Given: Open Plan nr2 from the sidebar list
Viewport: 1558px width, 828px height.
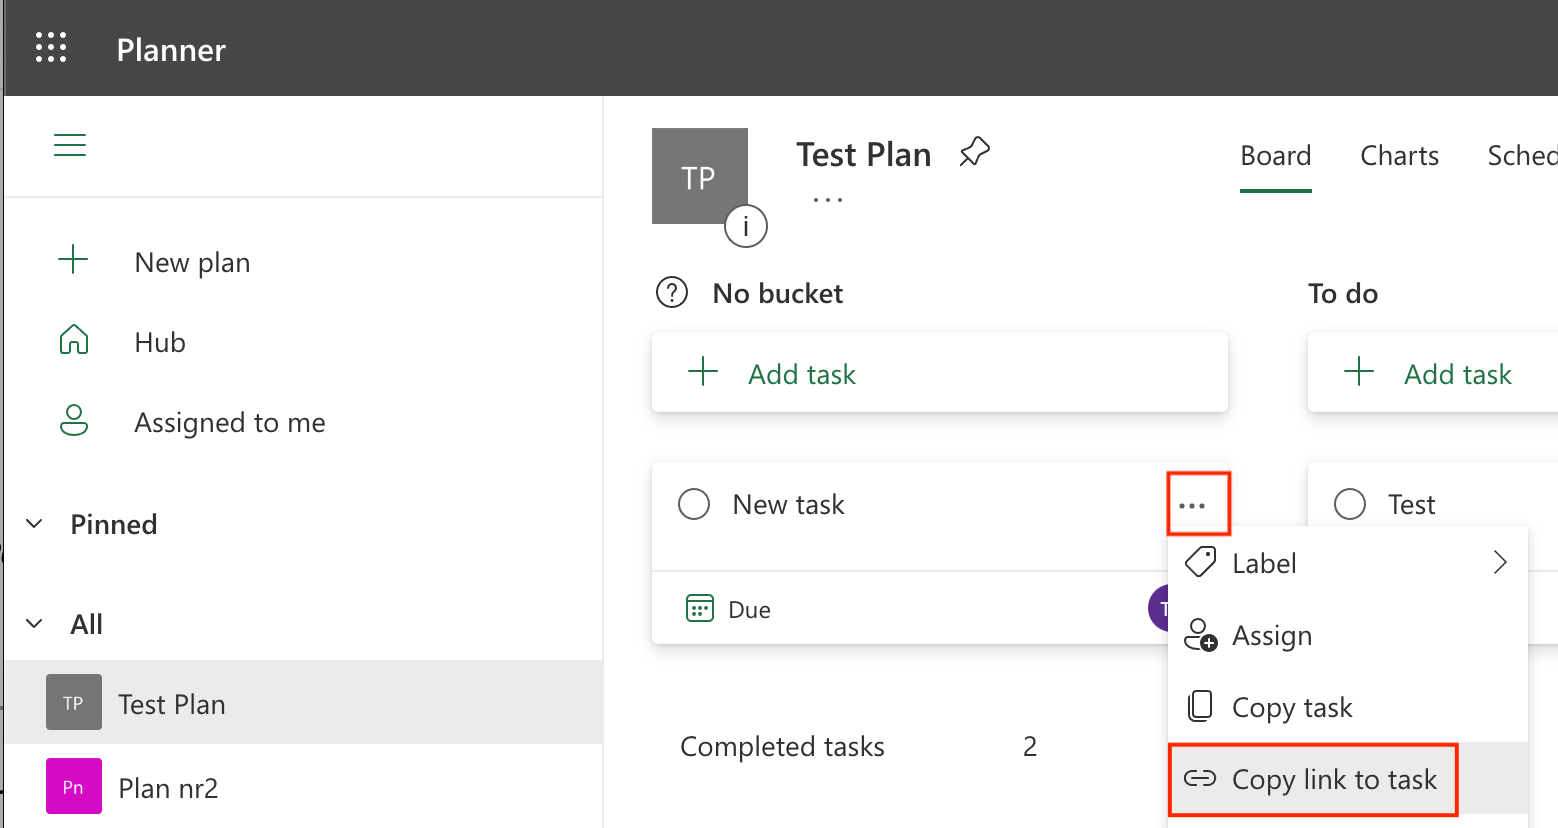Looking at the screenshot, I should click(304, 786).
